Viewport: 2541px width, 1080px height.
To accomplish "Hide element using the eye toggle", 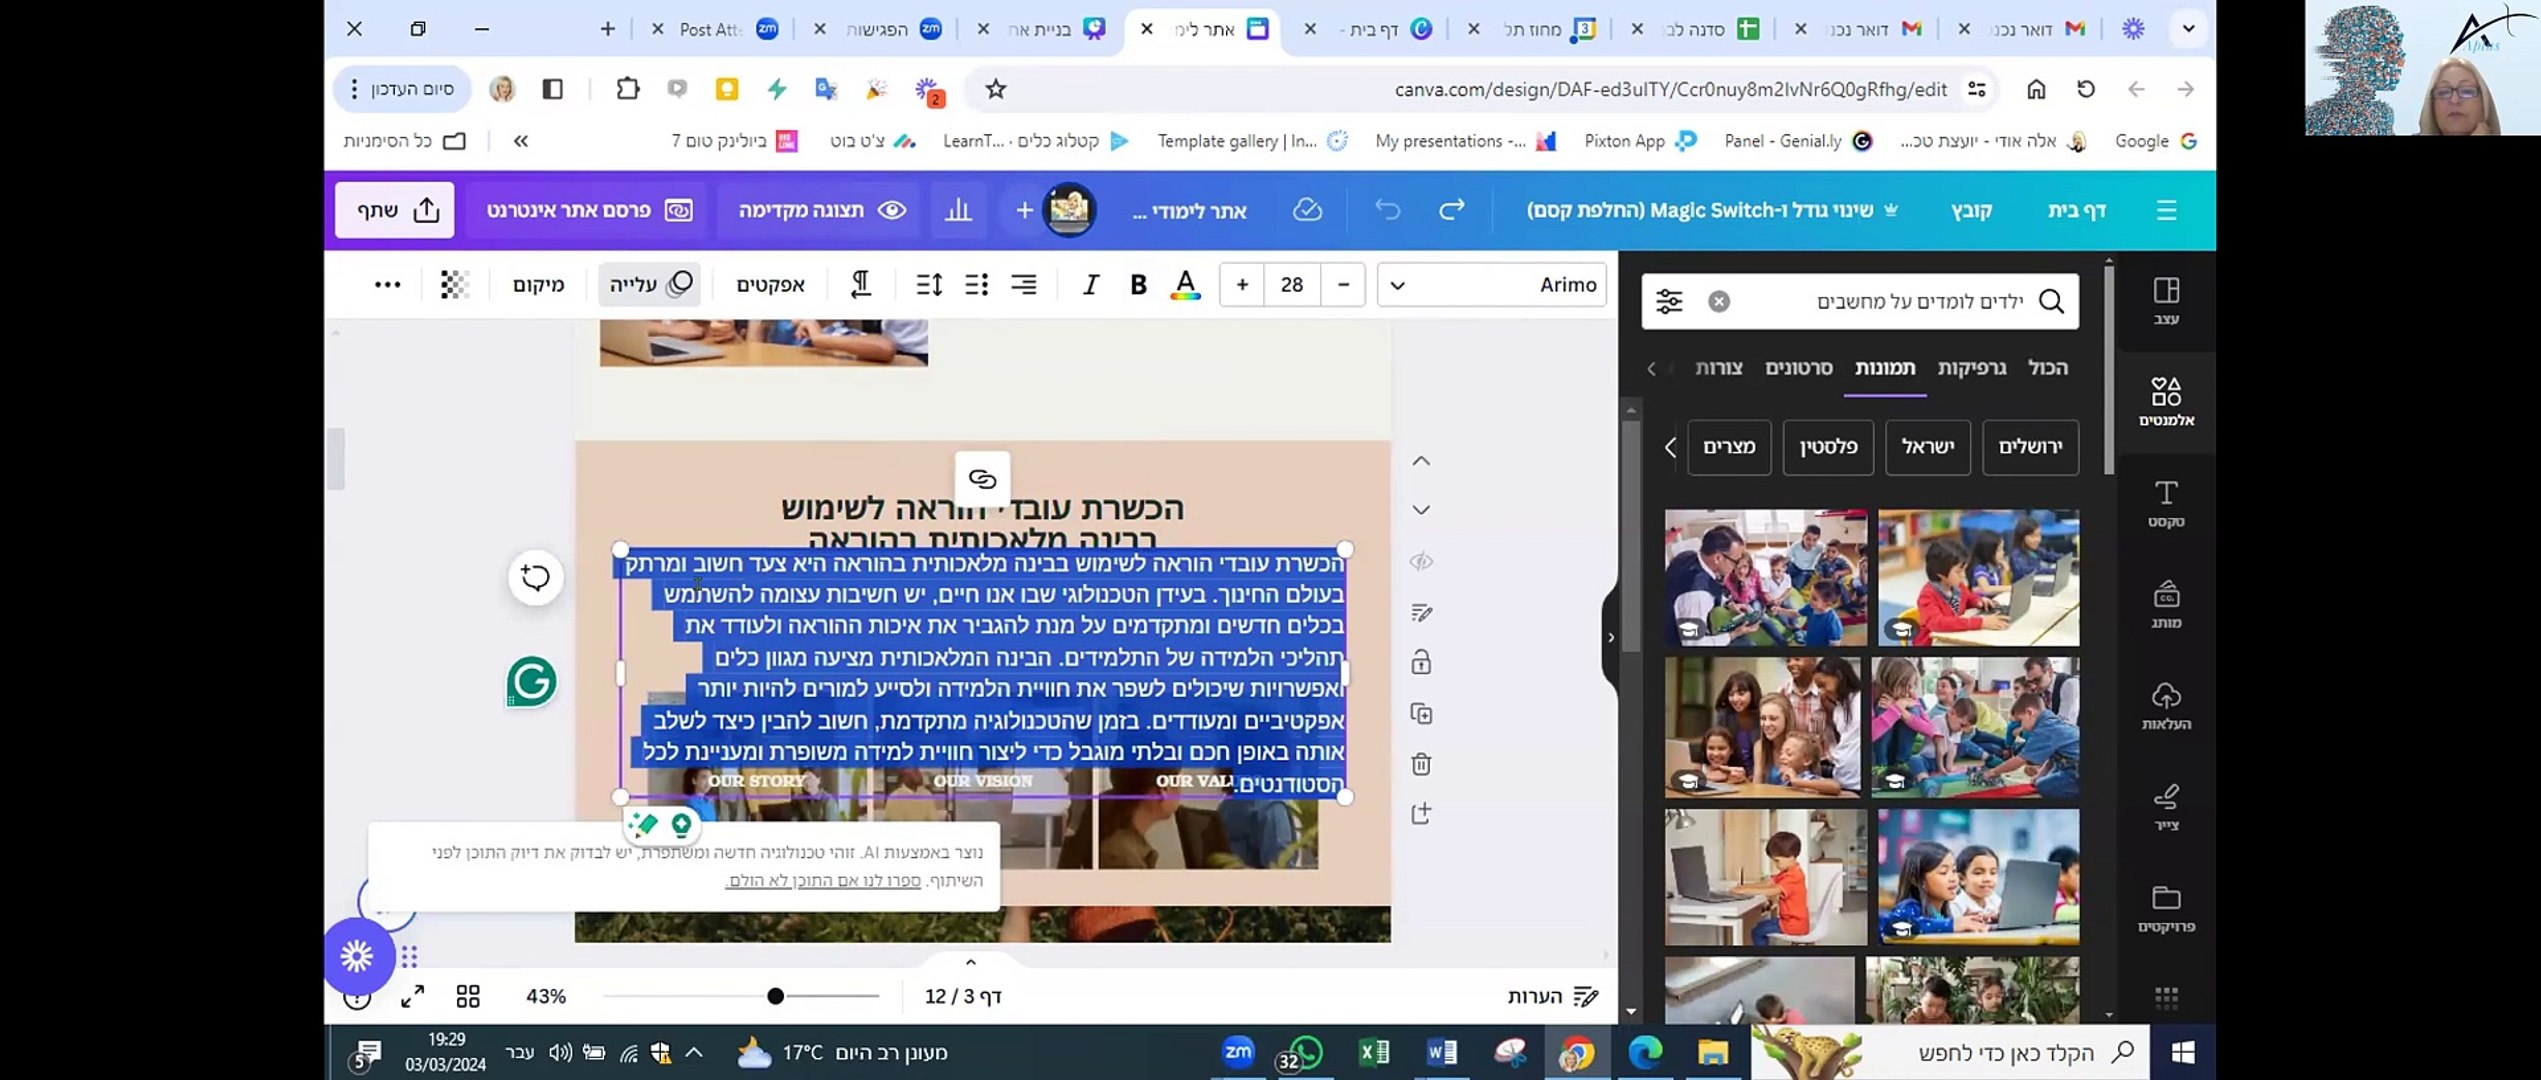I will click(x=1421, y=562).
